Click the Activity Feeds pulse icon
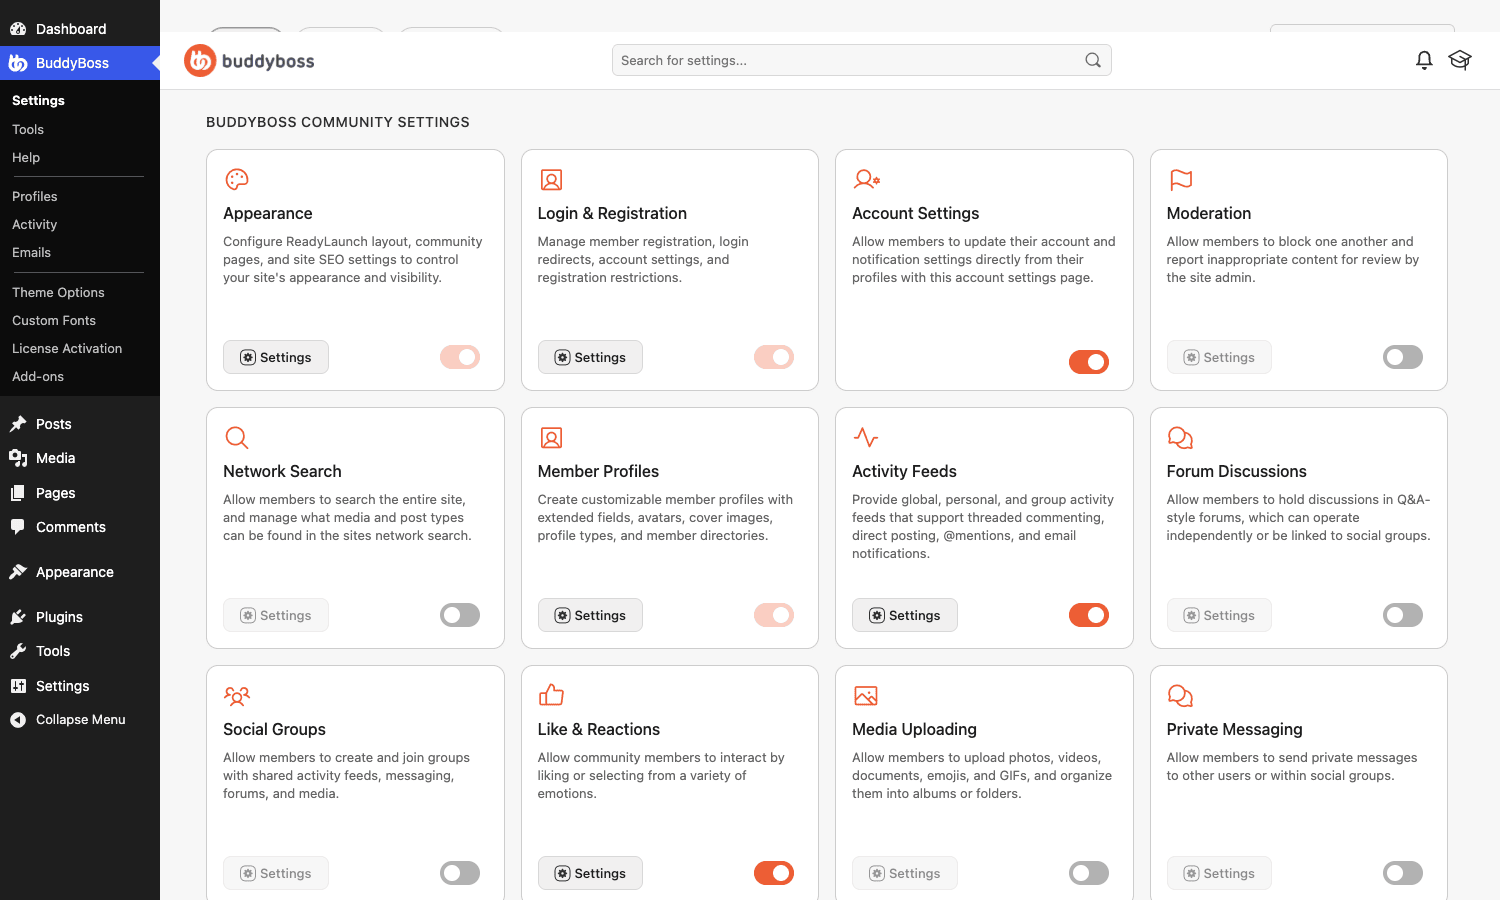The width and height of the screenshot is (1500, 900). (x=866, y=437)
